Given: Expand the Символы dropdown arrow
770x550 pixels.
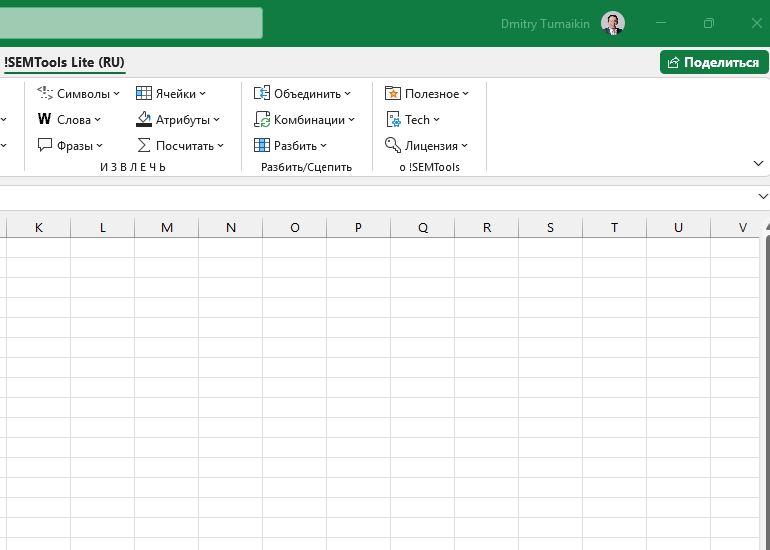Looking at the screenshot, I should (x=116, y=93).
